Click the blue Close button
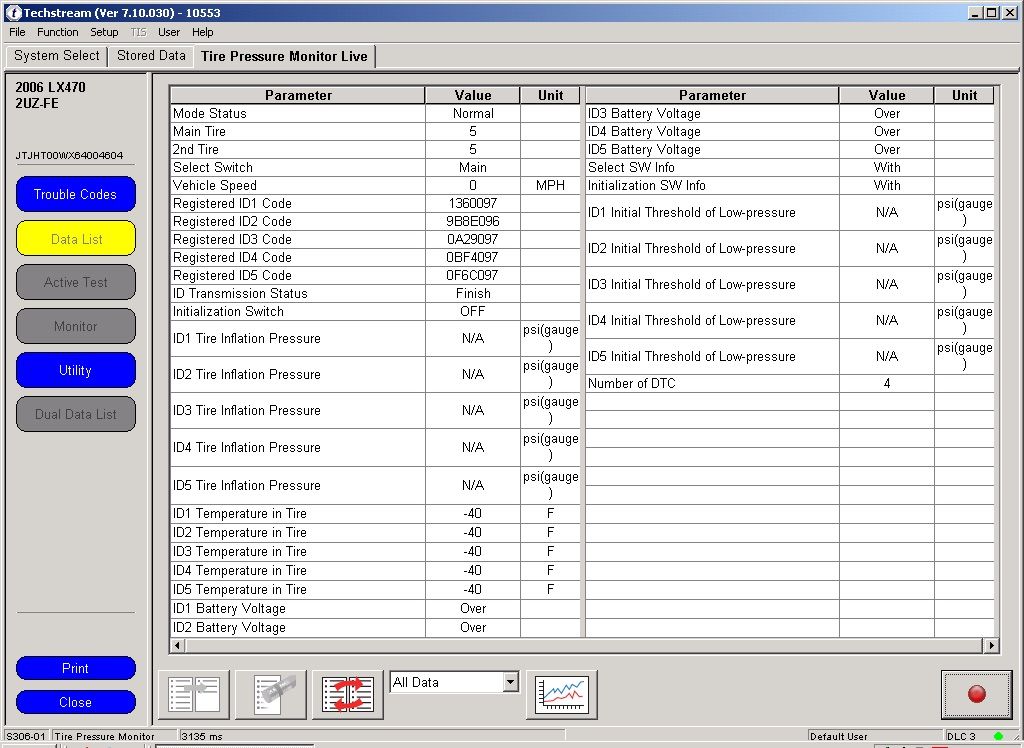 [x=76, y=702]
